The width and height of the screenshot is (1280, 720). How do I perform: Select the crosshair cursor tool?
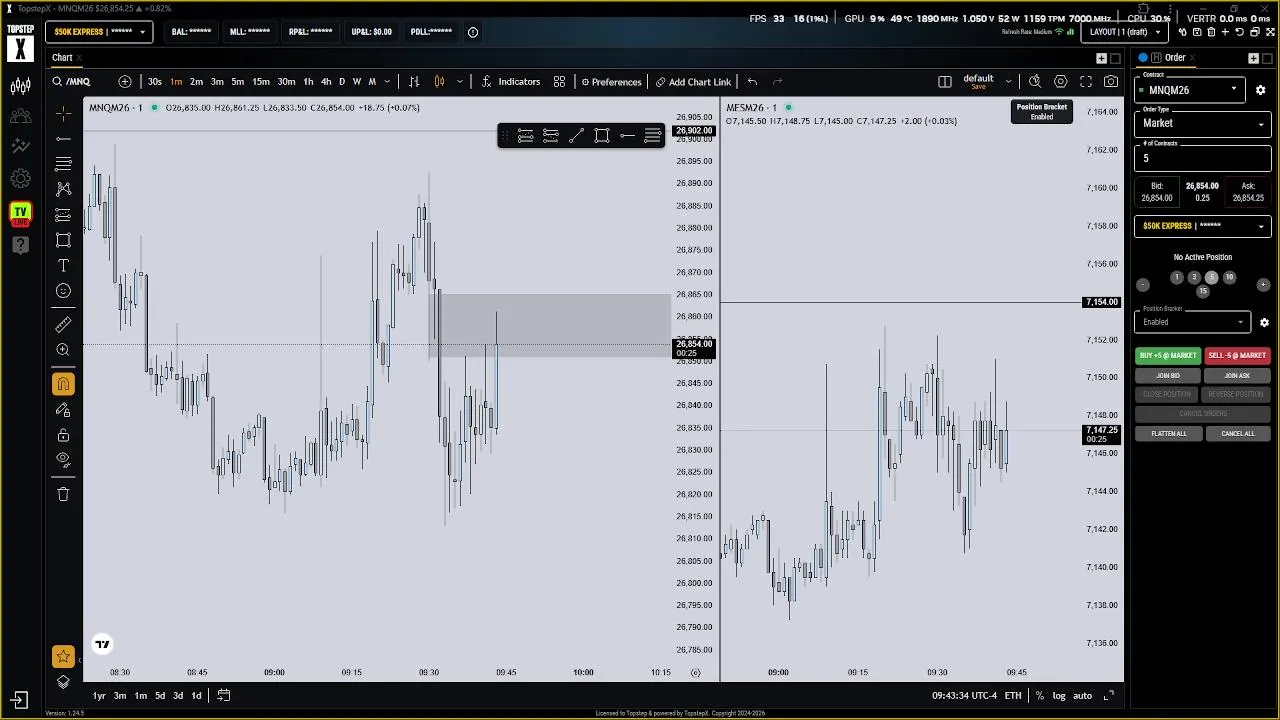(x=63, y=113)
